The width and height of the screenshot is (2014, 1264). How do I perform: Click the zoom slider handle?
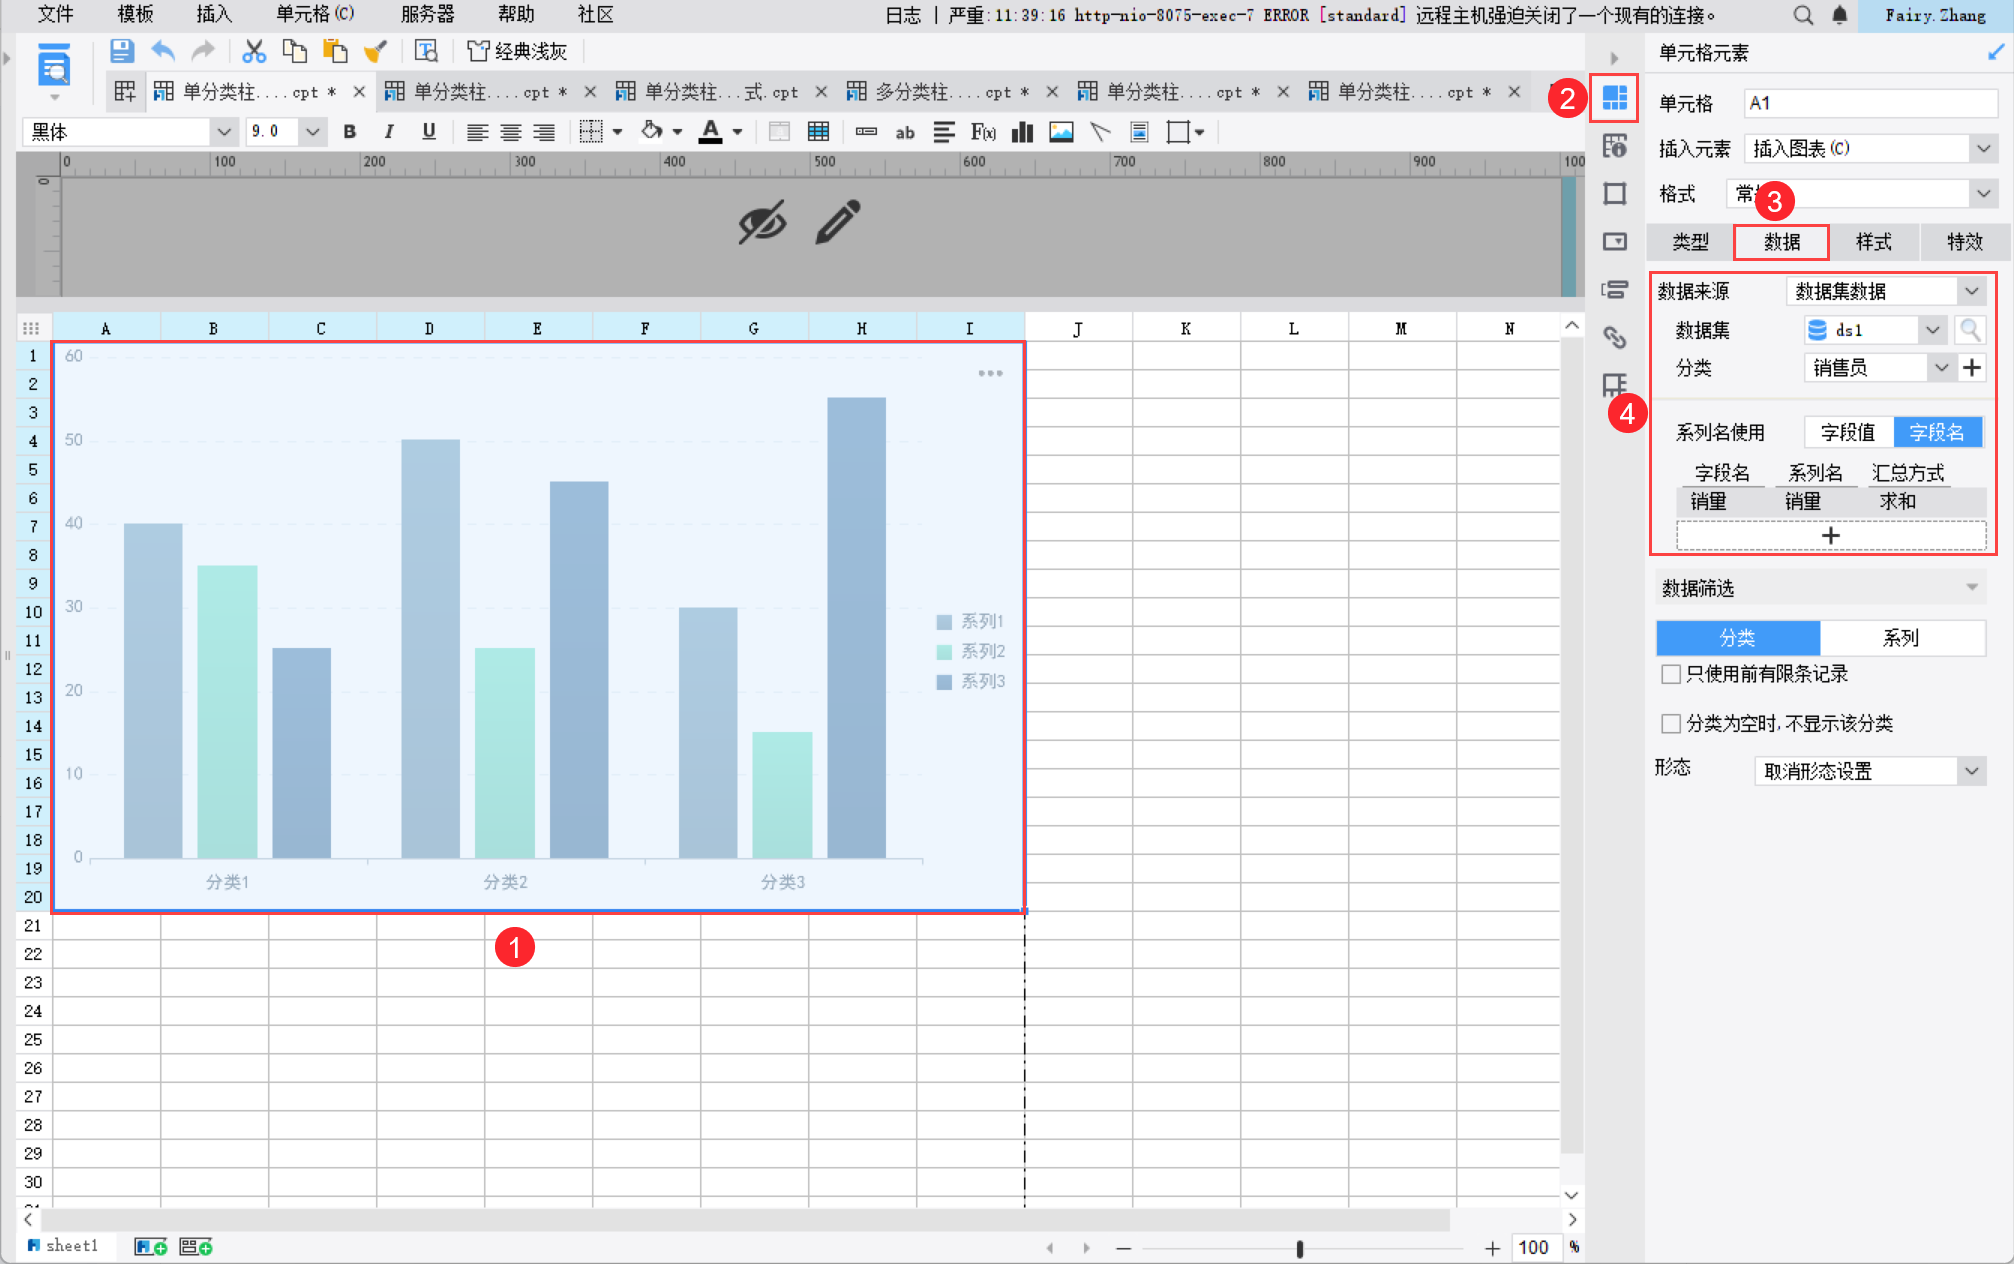coord(1299,1248)
